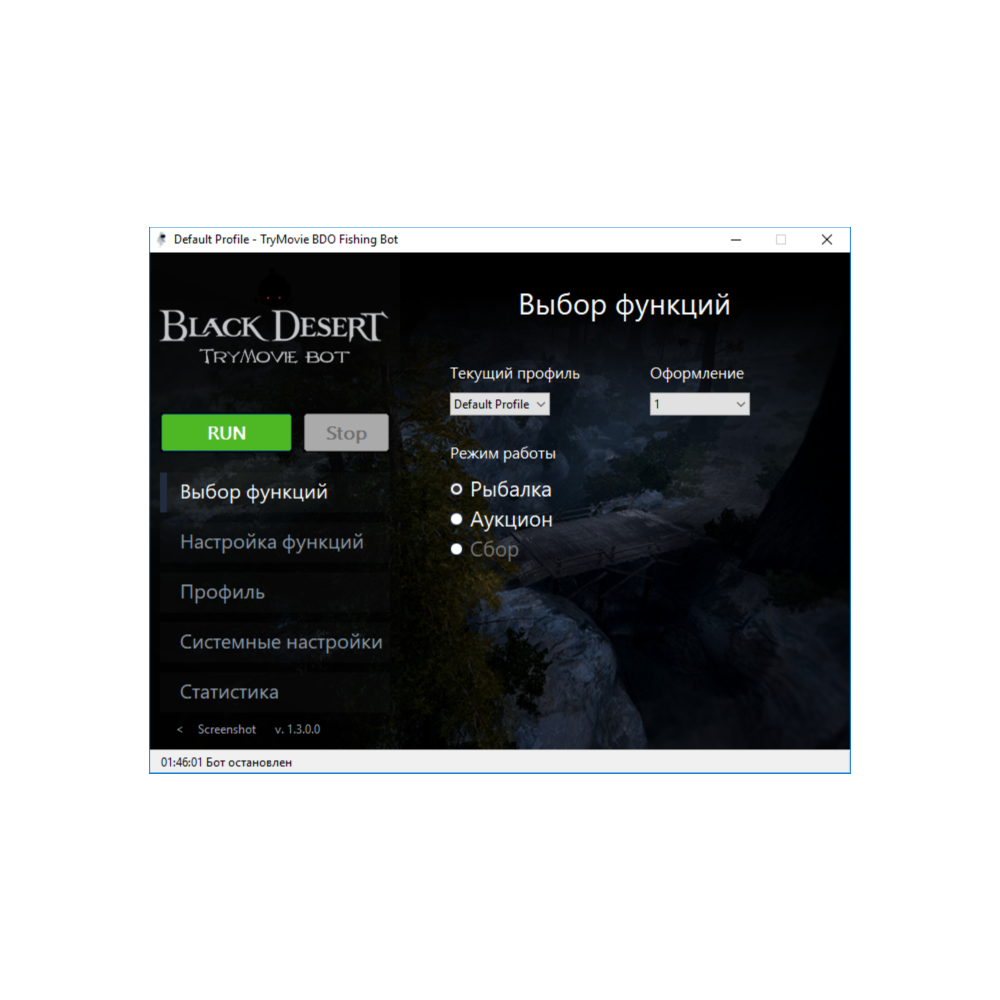The image size is (1000, 1000).
Task: Click the left arrow beside Screenshot
Action: point(180,729)
